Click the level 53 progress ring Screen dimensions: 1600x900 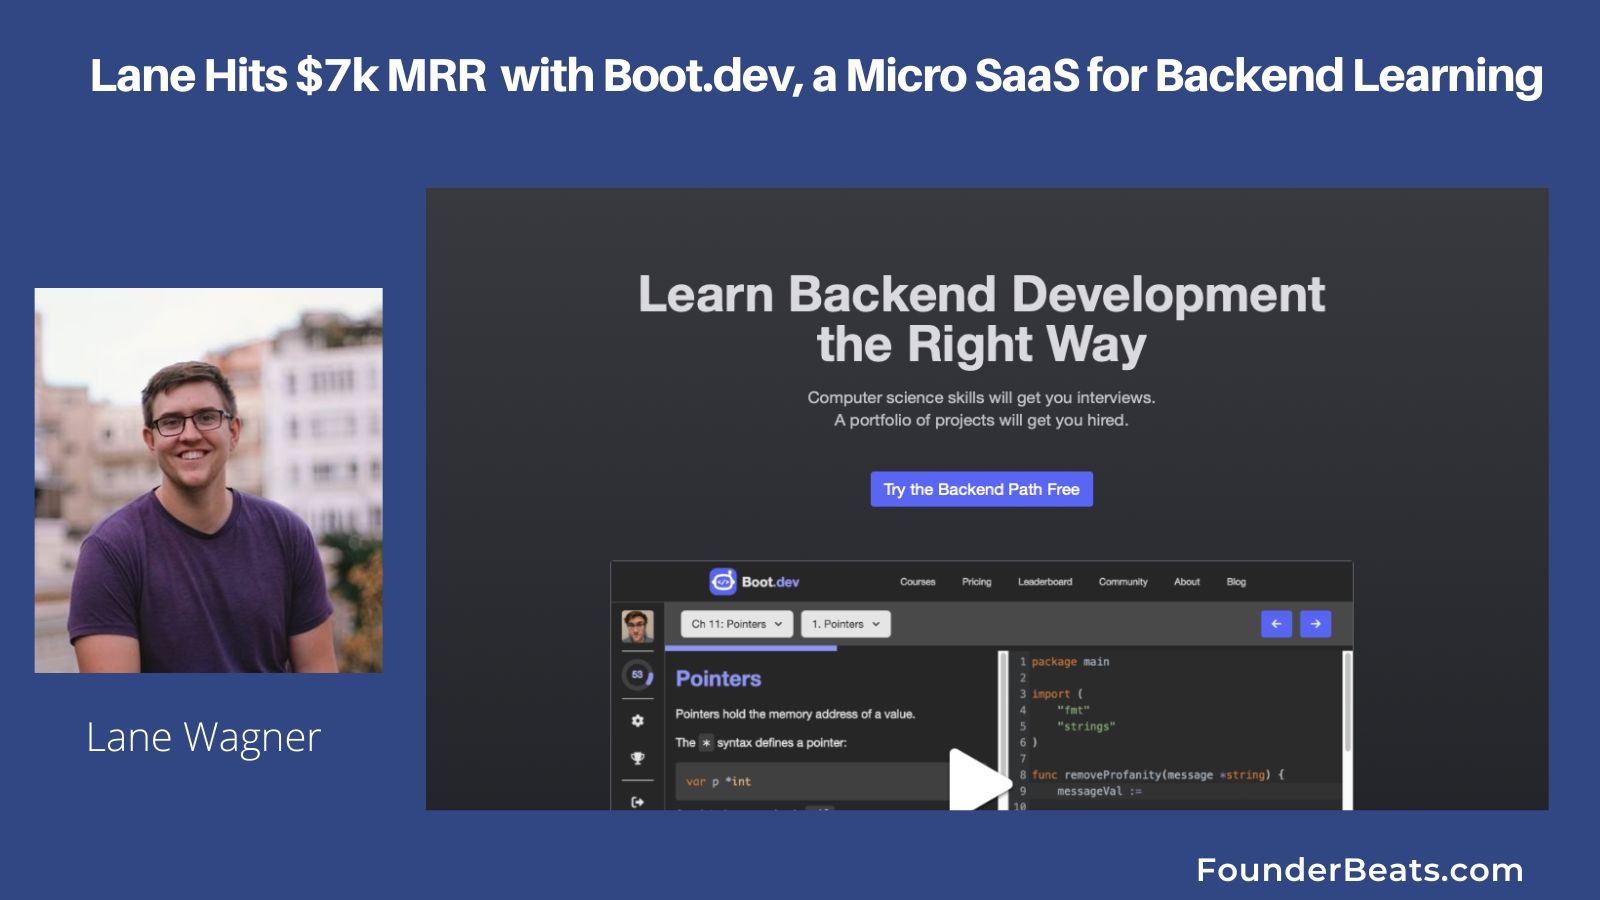point(638,675)
